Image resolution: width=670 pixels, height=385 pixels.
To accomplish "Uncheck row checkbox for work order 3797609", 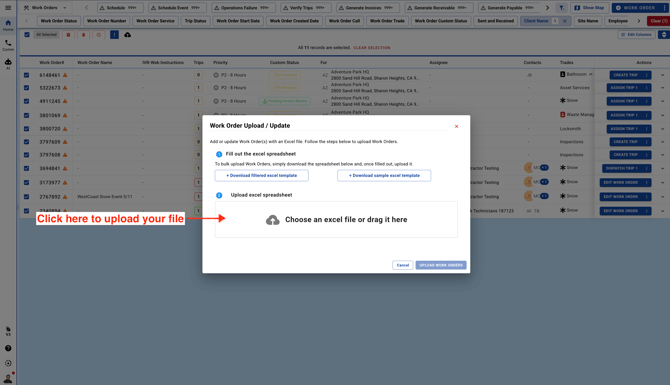I will coord(26,142).
